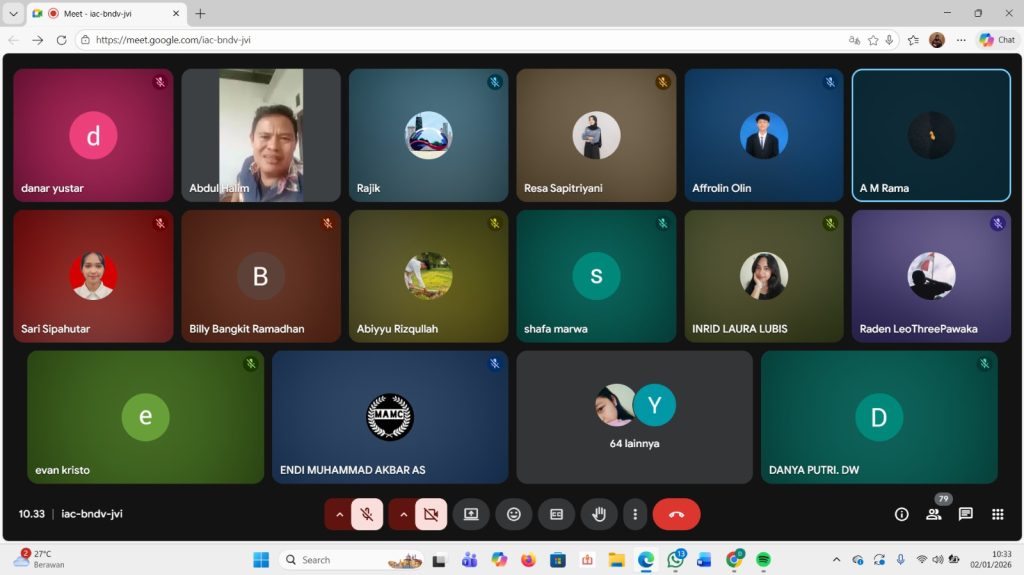The height and width of the screenshot is (575, 1024).
Task: Click Abdul Halim's video tile
Action: click(x=261, y=135)
